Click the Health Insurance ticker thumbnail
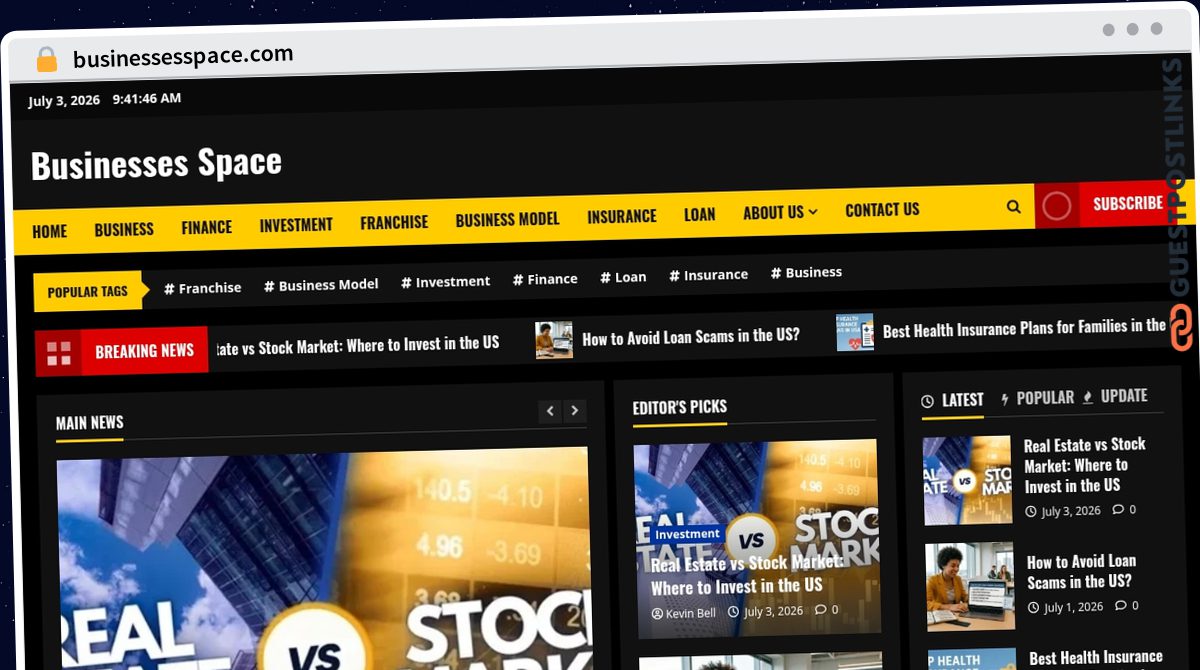This screenshot has width=1200, height=670. coord(855,332)
